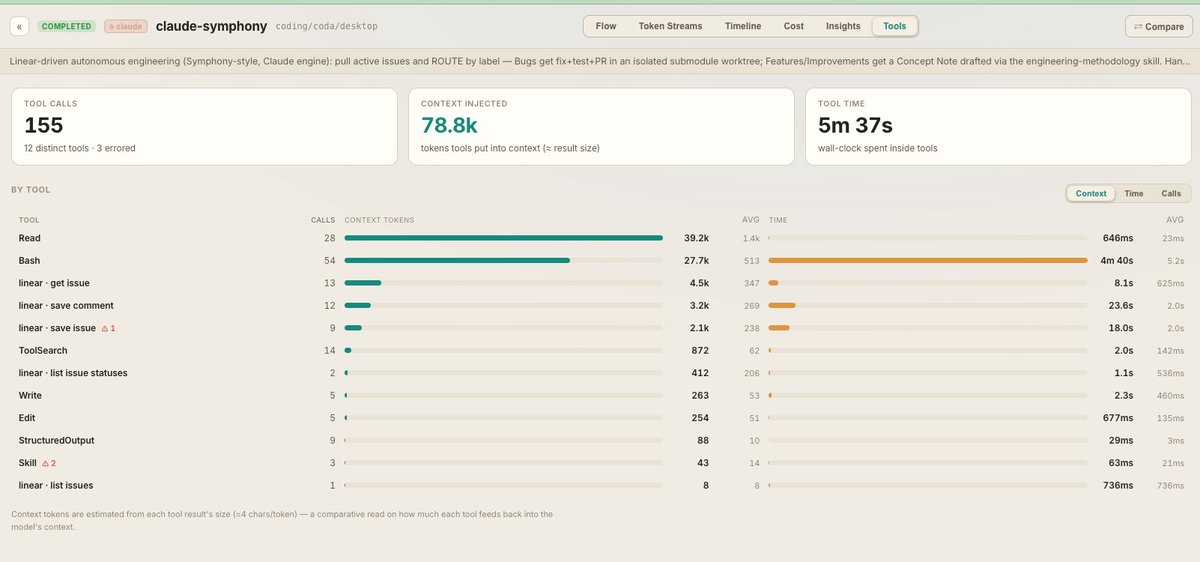Click the claude engine badge

click(125, 25)
